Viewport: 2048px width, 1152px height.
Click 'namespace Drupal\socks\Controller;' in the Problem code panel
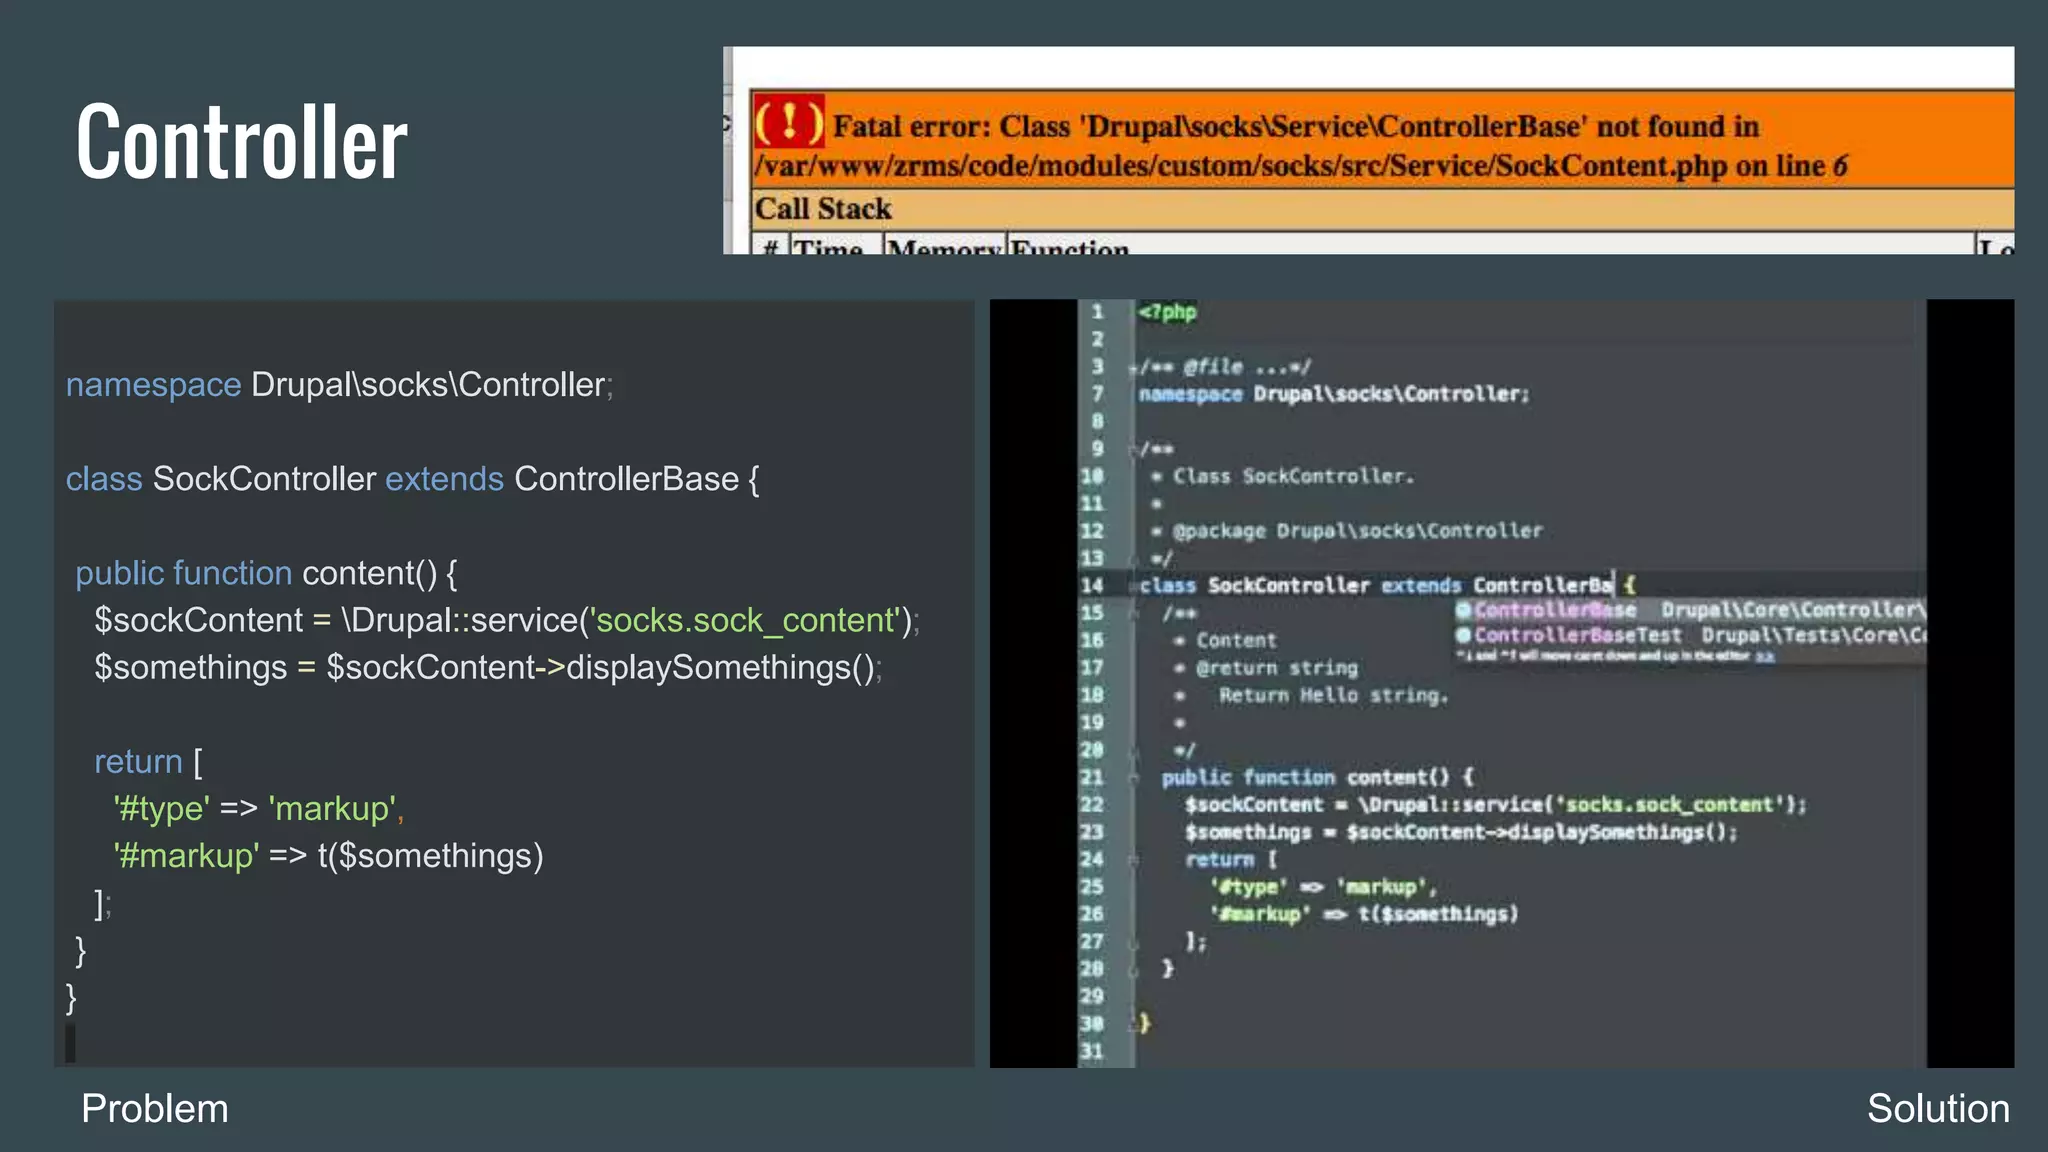coord(340,385)
